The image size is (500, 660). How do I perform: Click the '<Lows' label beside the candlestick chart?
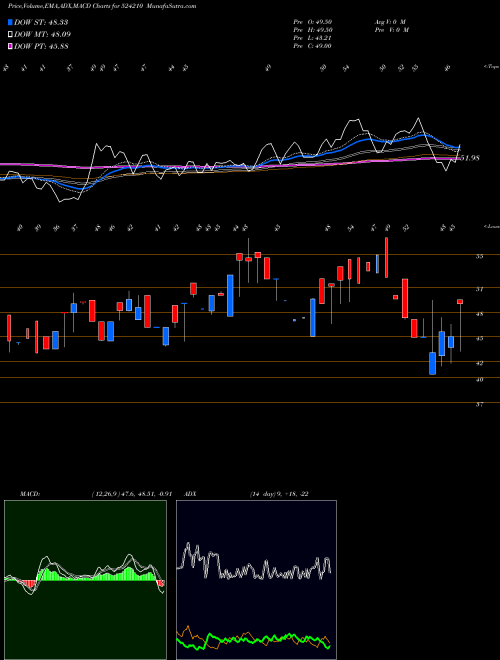coord(492,227)
